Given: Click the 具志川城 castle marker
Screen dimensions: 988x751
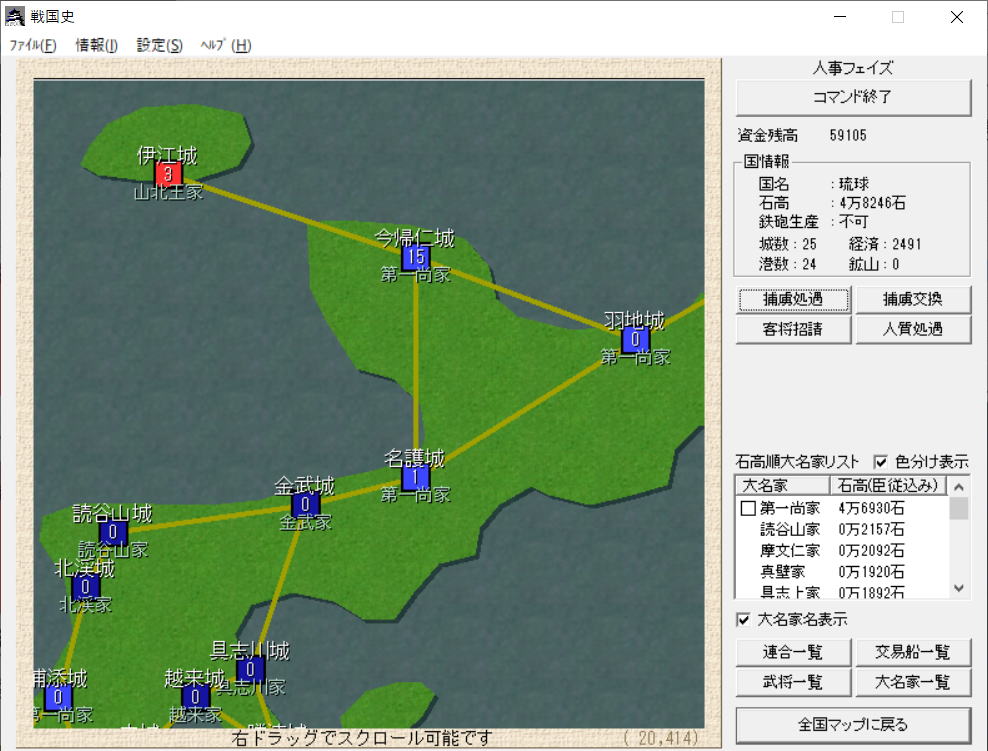Looking at the screenshot, I should pyautogui.click(x=250, y=669).
